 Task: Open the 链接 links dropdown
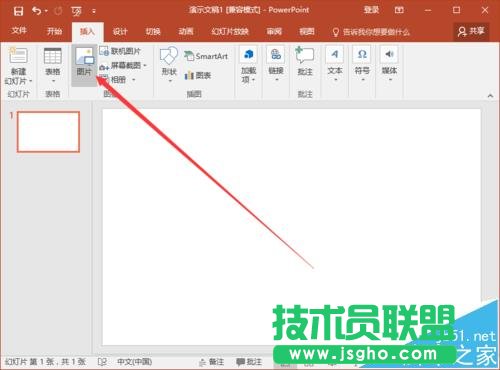(x=276, y=64)
